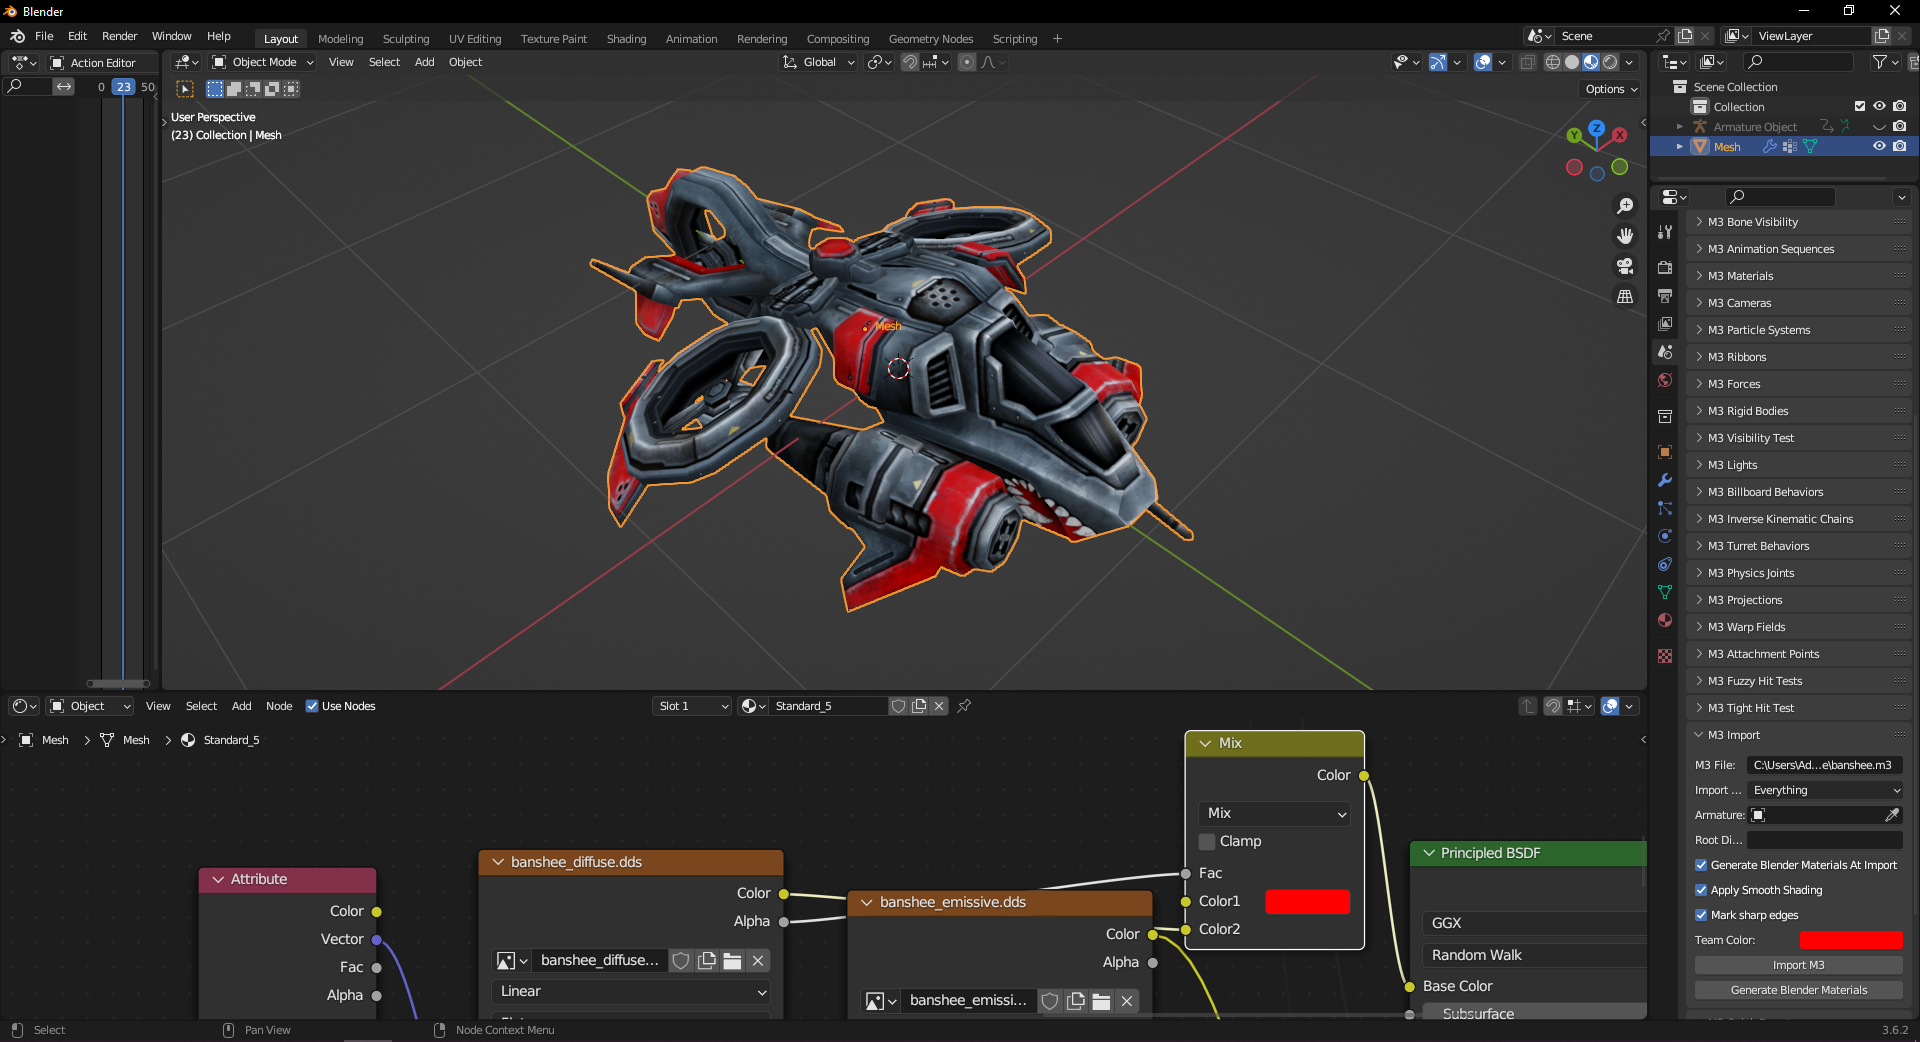The width and height of the screenshot is (1920, 1042).
Task: Click the zoom magnifier icon in viewport
Action: click(1625, 206)
